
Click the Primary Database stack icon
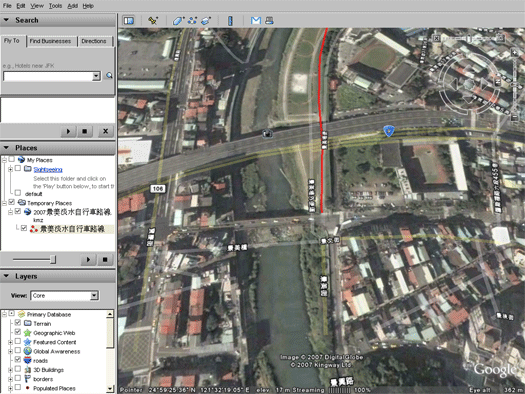(x=21, y=314)
